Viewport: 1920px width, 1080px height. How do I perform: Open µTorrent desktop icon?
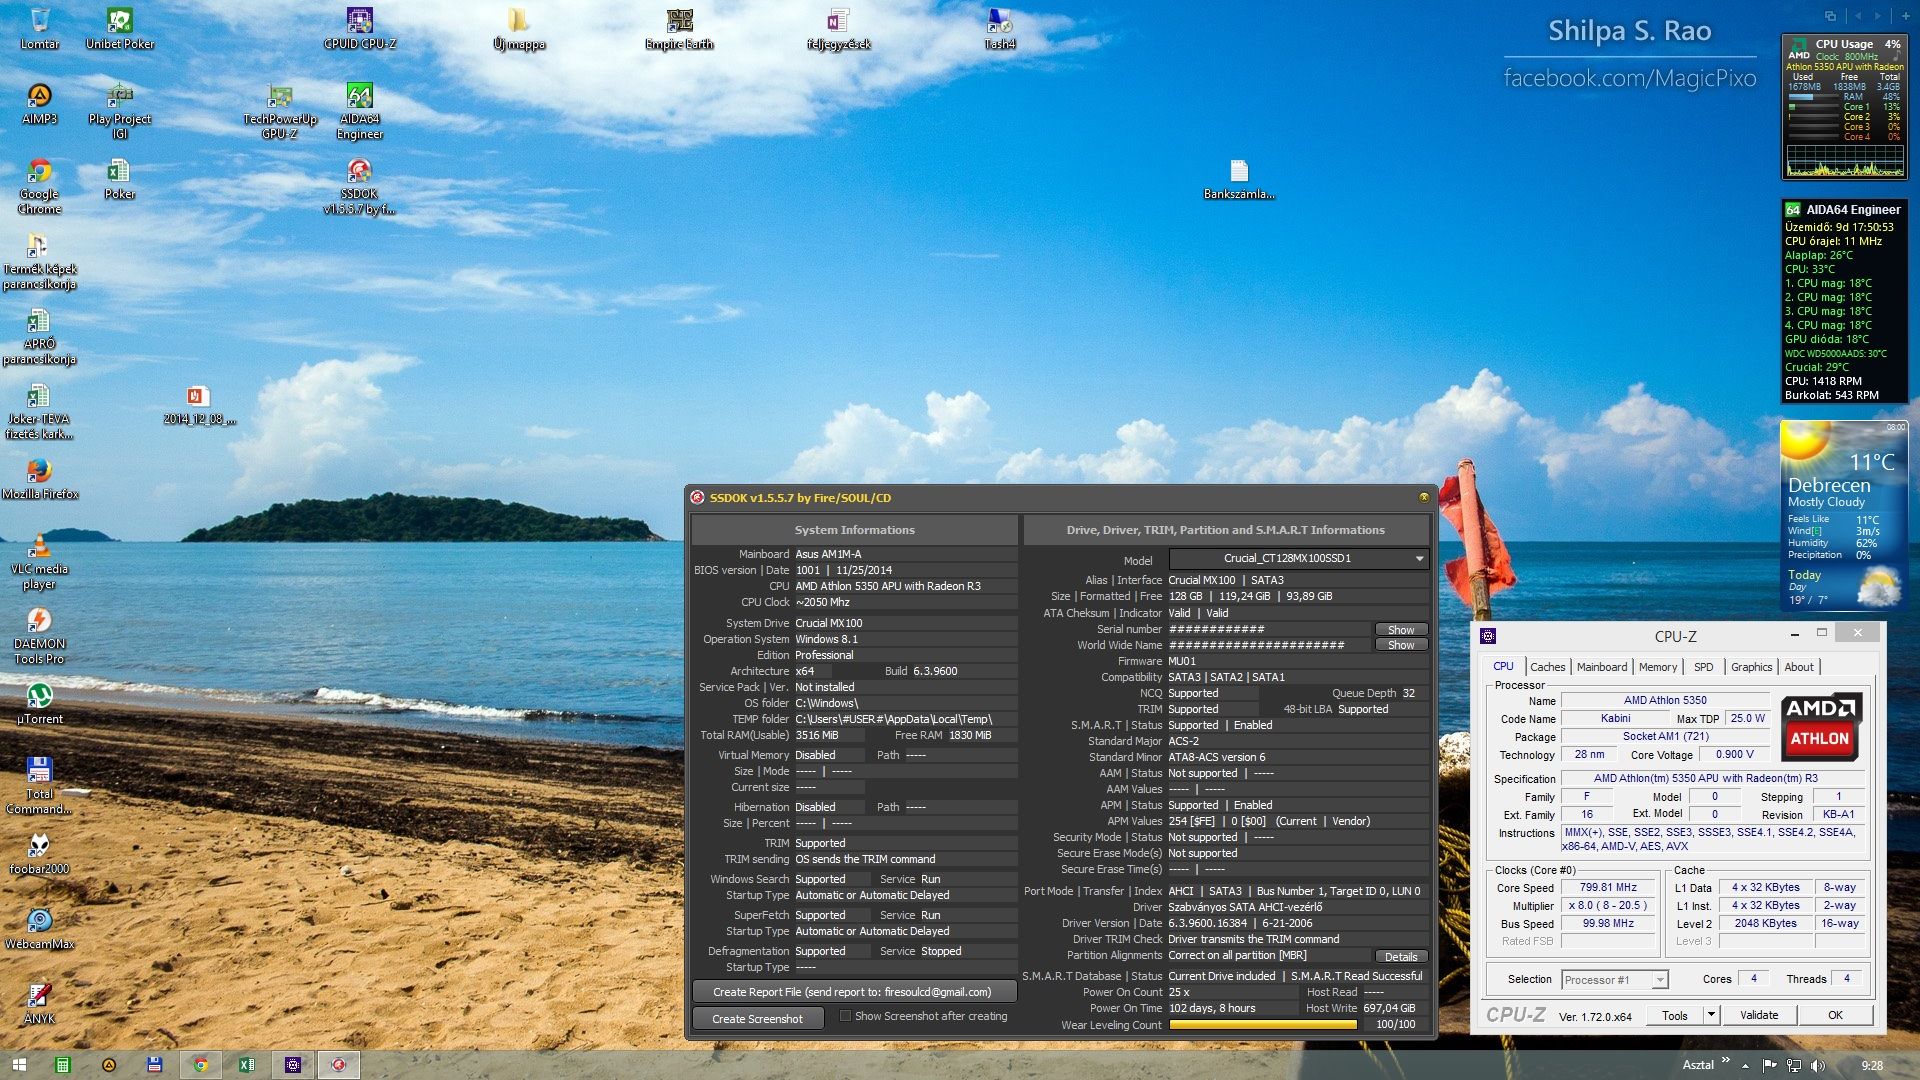[x=39, y=703]
